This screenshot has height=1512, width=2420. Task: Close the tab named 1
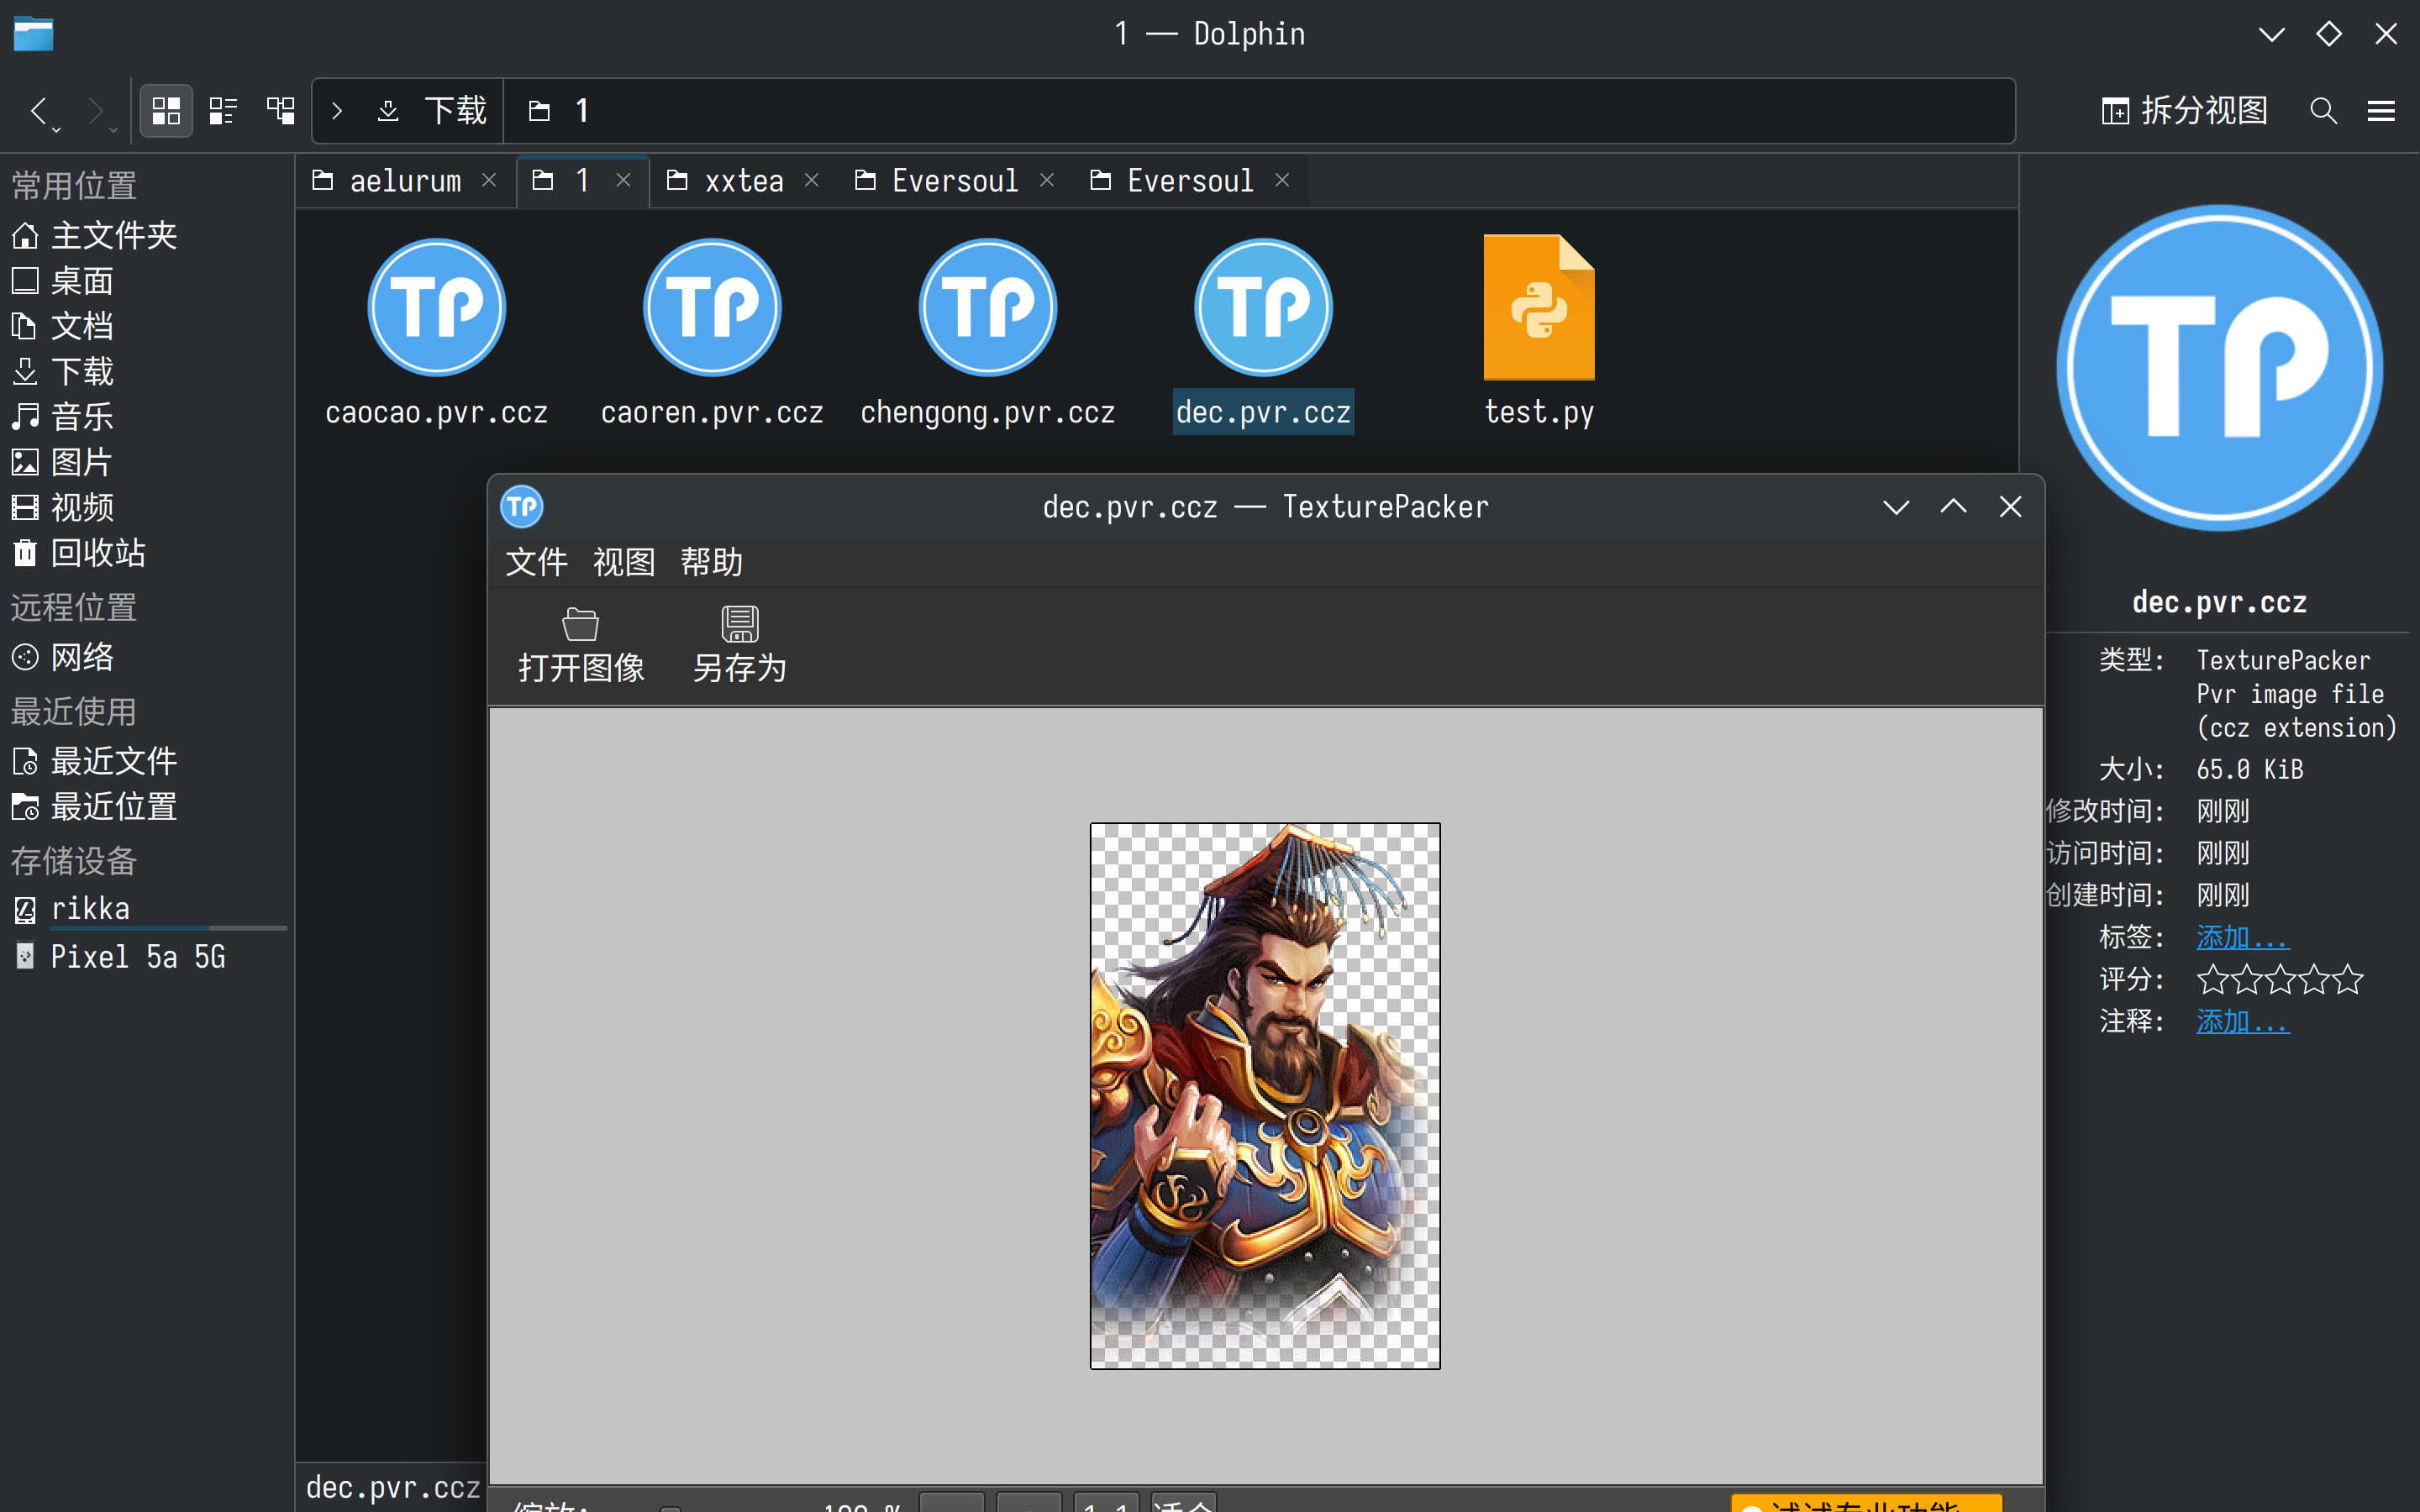(x=623, y=180)
